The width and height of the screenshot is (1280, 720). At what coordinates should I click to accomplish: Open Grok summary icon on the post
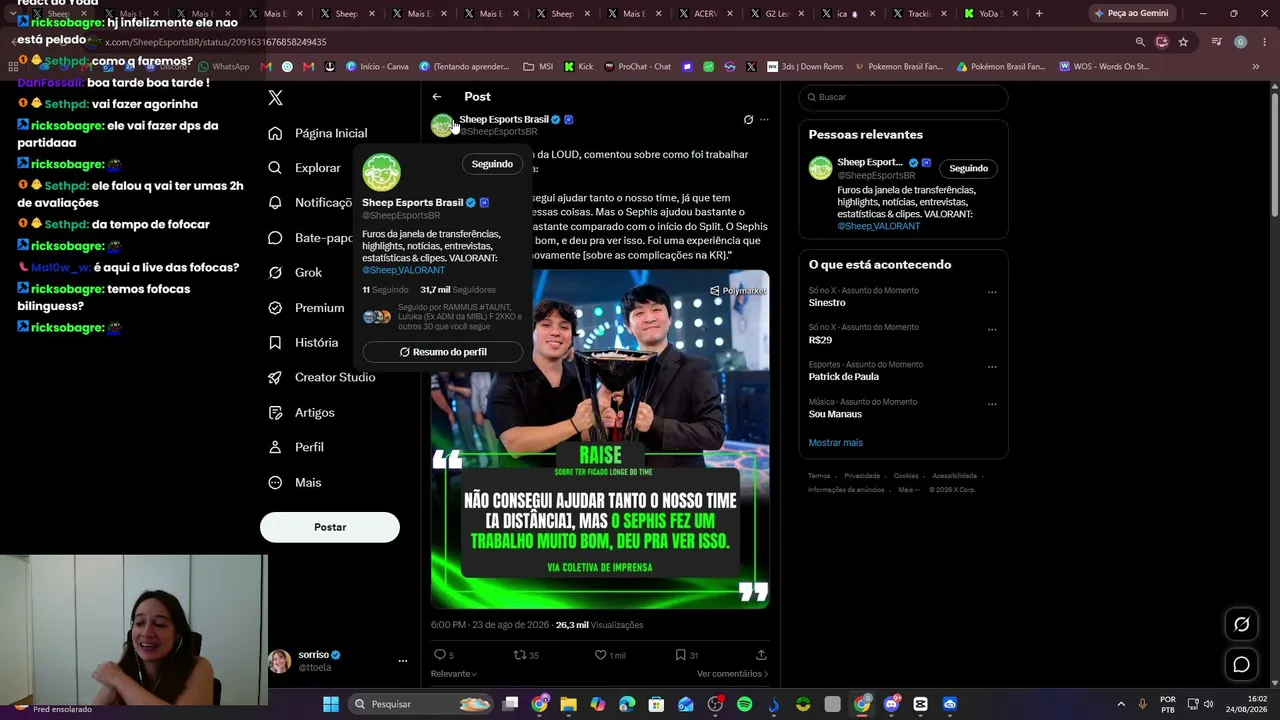coord(748,120)
